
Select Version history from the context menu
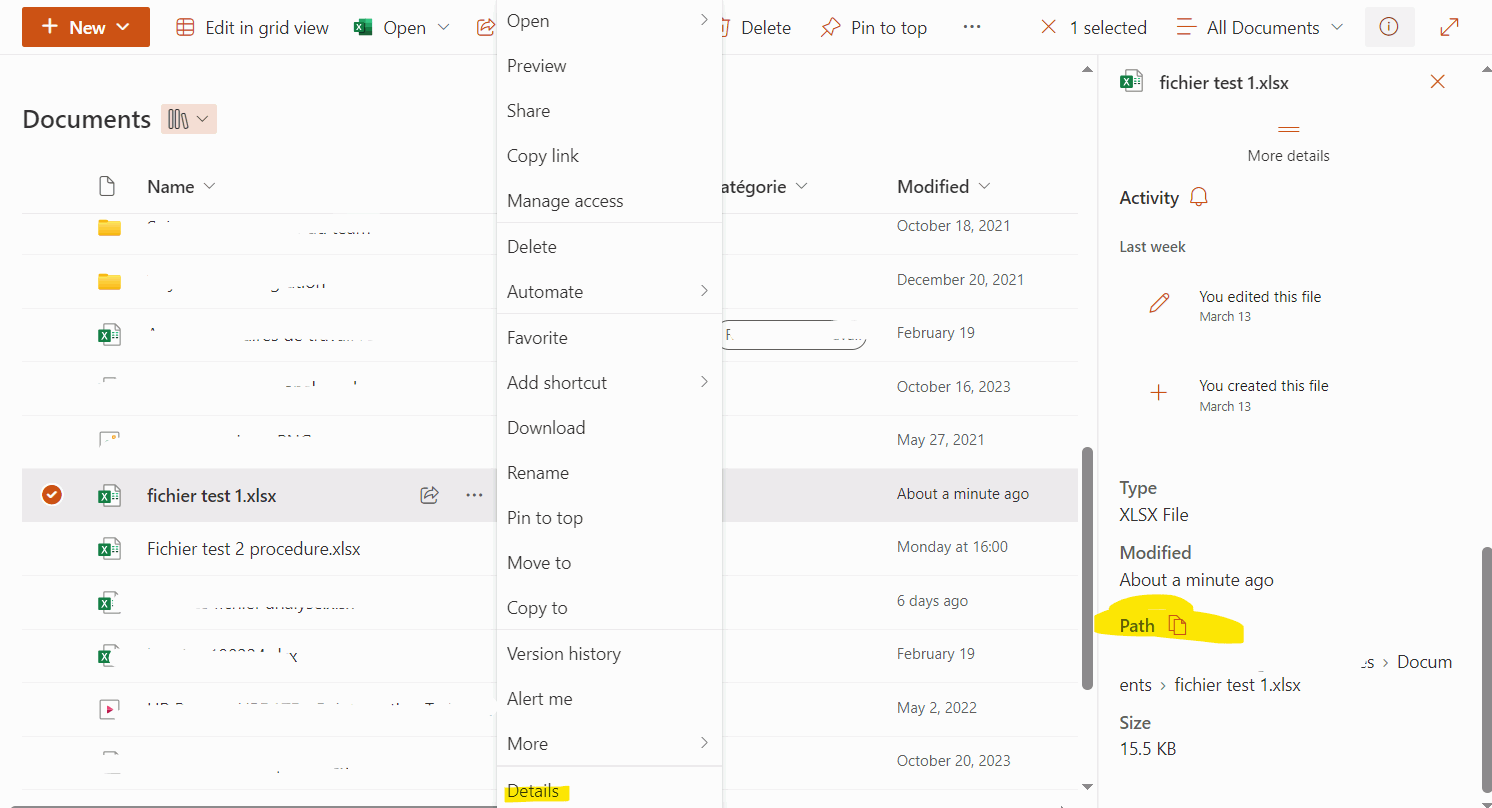click(564, 654)
